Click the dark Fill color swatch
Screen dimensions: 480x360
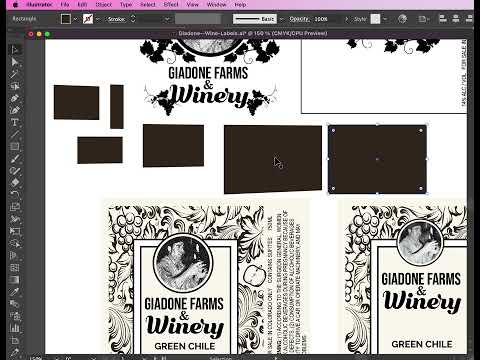click(66, 19)
